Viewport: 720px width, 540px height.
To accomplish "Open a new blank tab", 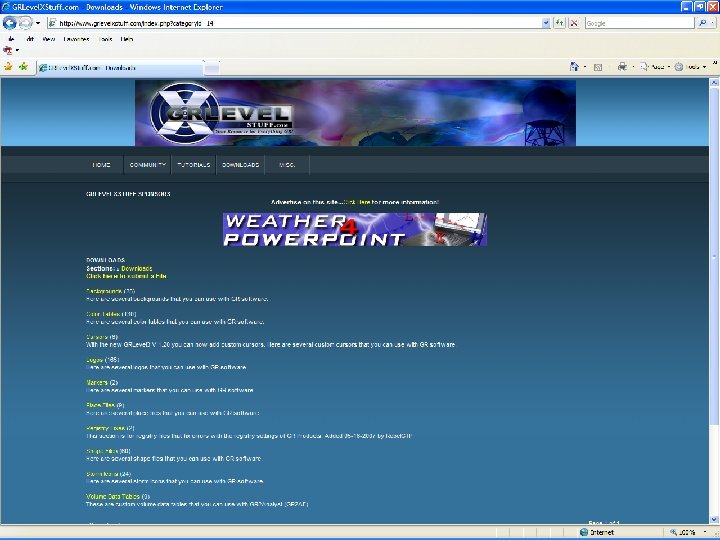I will pyautogui.click(x=211, y=68).
